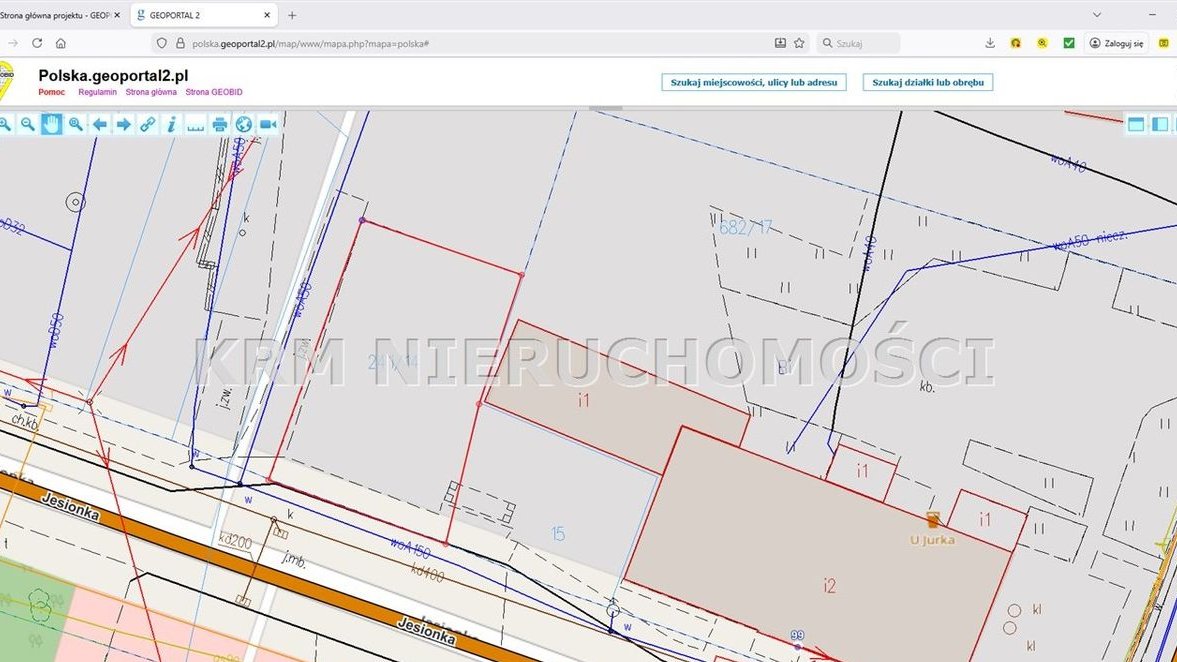The image size is (1177, 662).
Task: Expand the list all tabs chevron
Action: [x=1097, y=15]
